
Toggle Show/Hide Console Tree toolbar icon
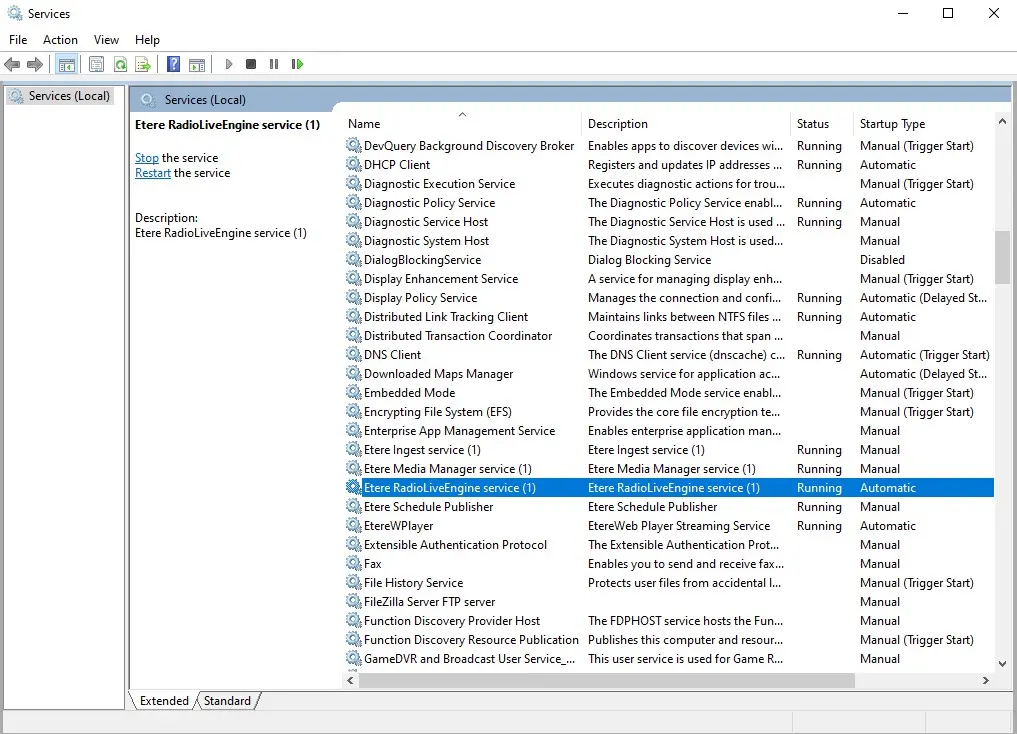(66, 65)
